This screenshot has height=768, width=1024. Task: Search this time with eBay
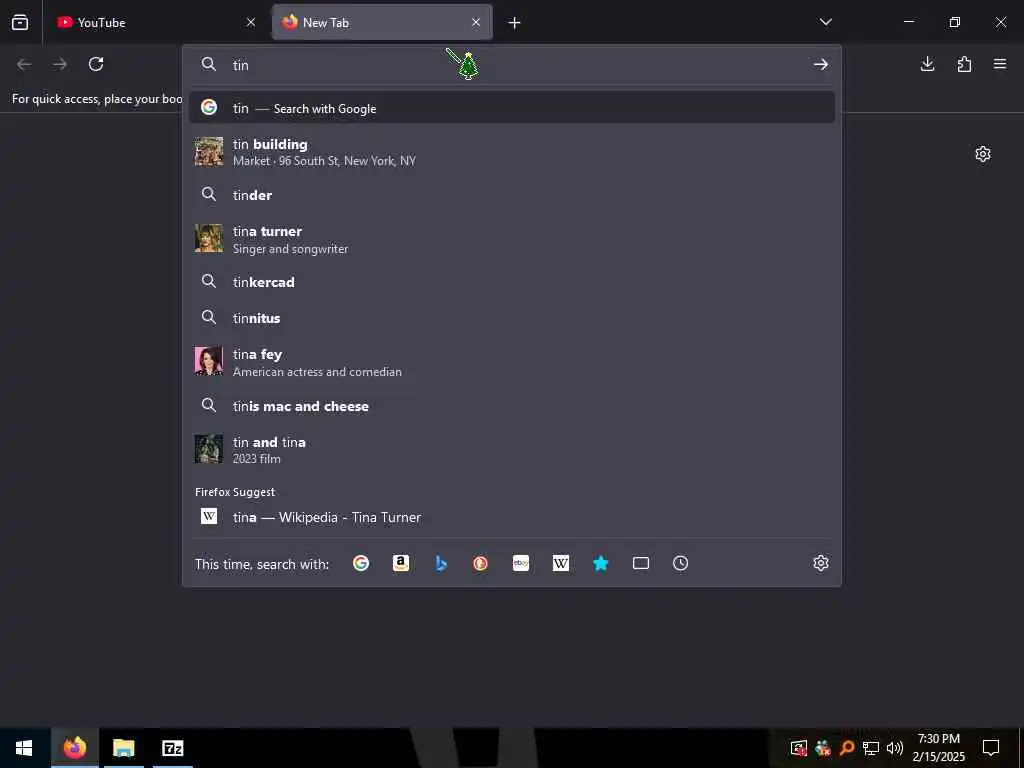click(x=521, y=563)
